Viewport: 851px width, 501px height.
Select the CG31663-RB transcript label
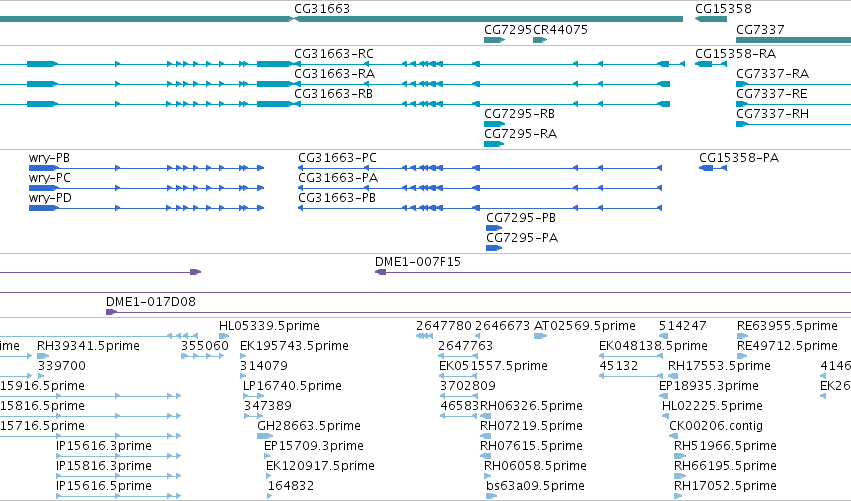point(333,94)
